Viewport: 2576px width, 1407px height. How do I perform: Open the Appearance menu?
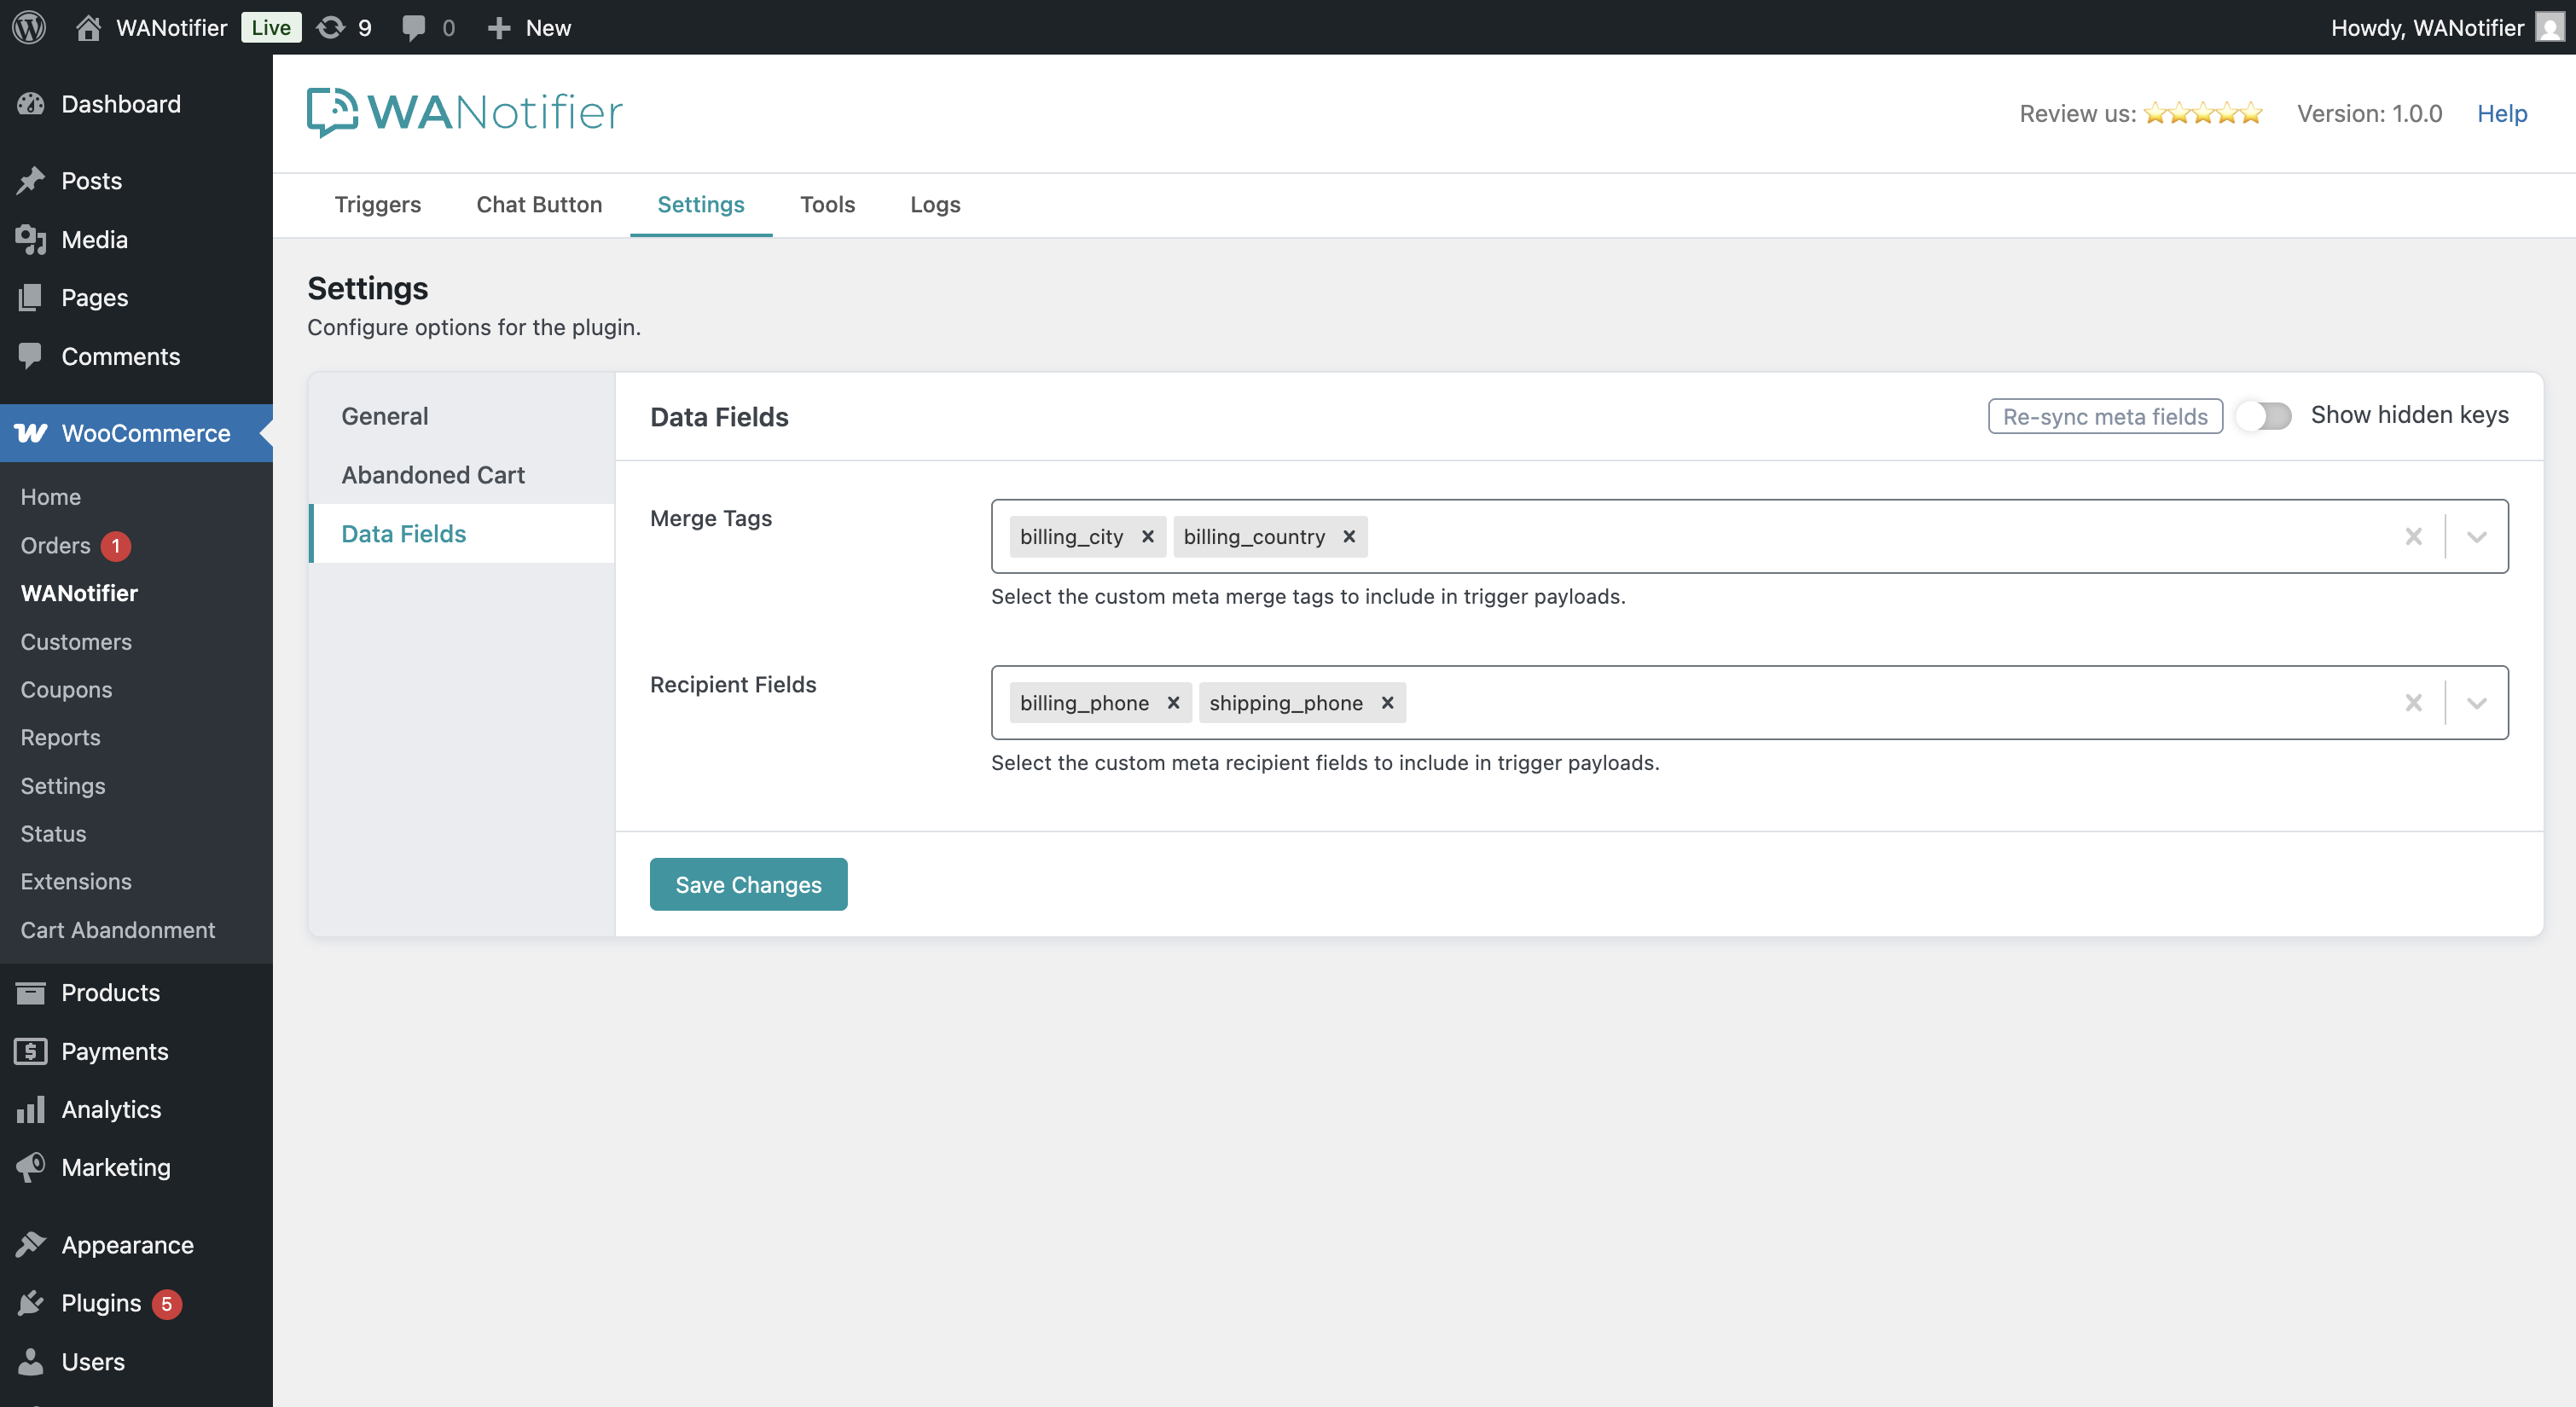127,1245
